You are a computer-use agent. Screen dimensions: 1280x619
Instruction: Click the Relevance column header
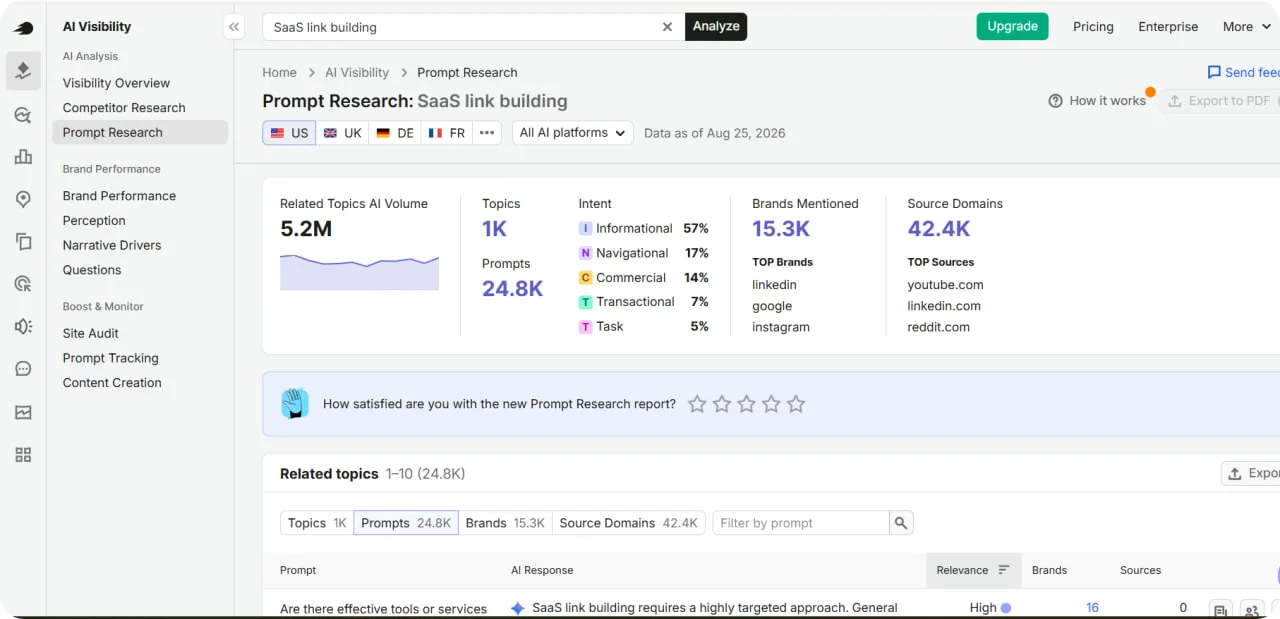point(973,570)
